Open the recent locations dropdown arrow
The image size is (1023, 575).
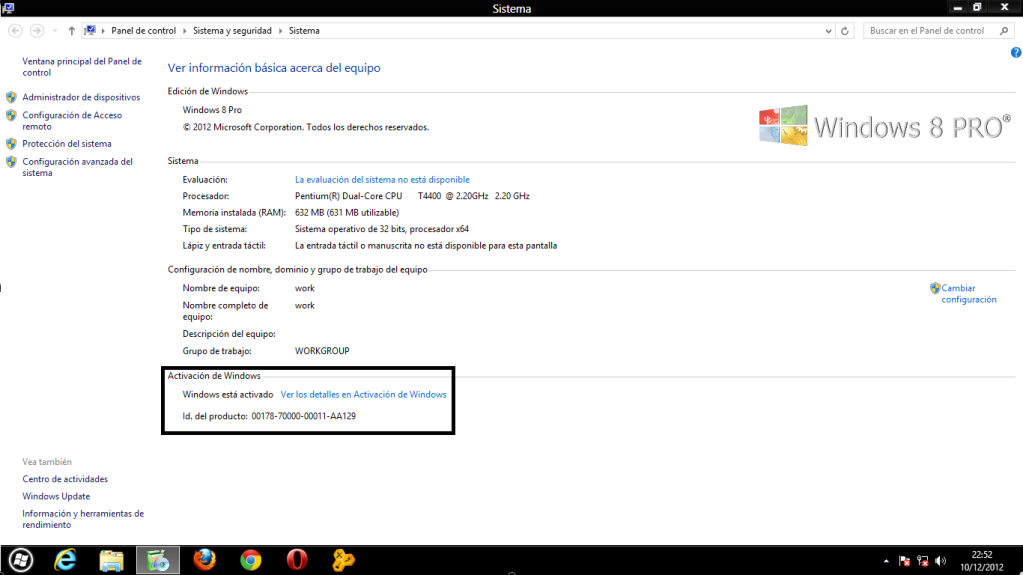(x=55, y=31)
